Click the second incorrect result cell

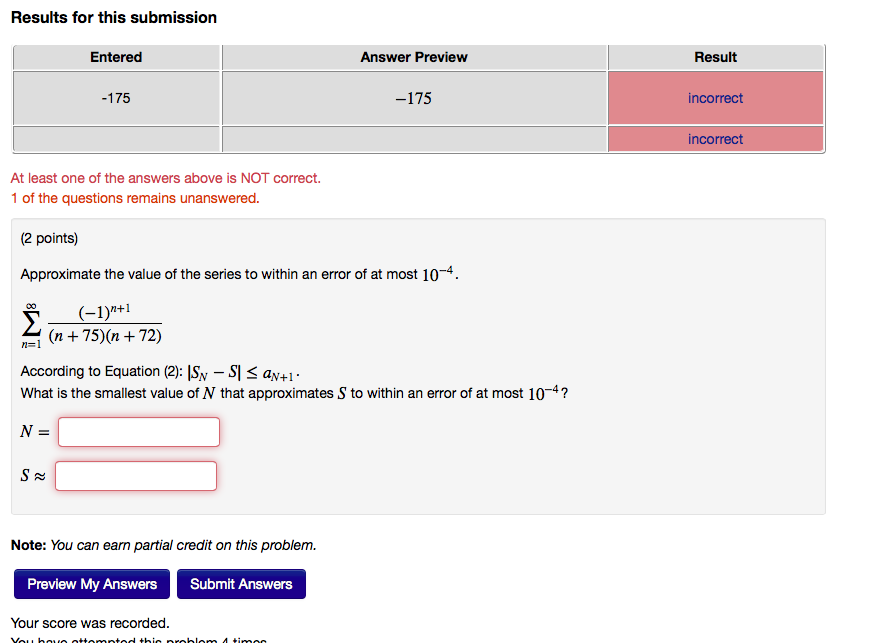click(715, 139)
